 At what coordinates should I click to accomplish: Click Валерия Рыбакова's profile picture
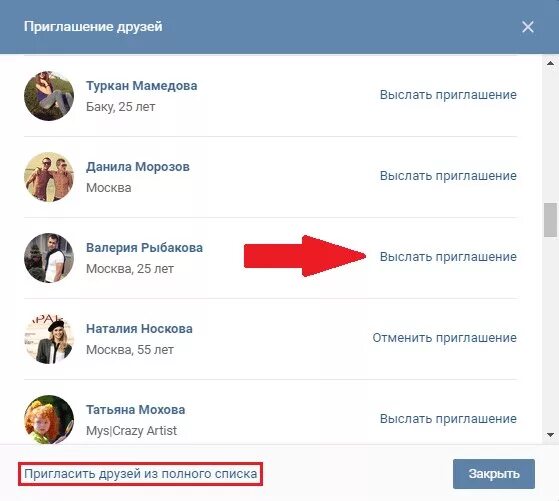pos(49,257)
